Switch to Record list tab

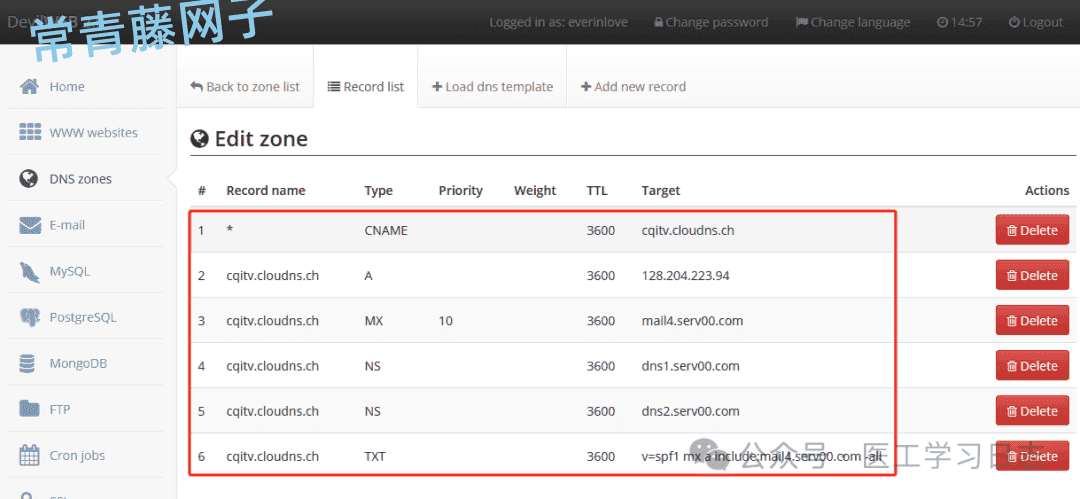coord(366,87)
